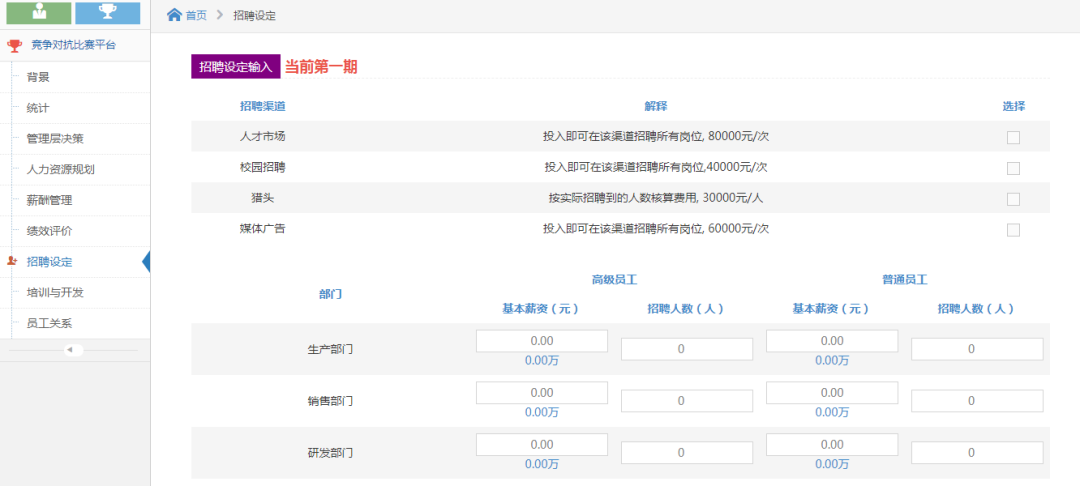The image size is (1080, 486).
Task: Click 销售部门 ordinary employee headcount field
Action: (x=976, y=401)
